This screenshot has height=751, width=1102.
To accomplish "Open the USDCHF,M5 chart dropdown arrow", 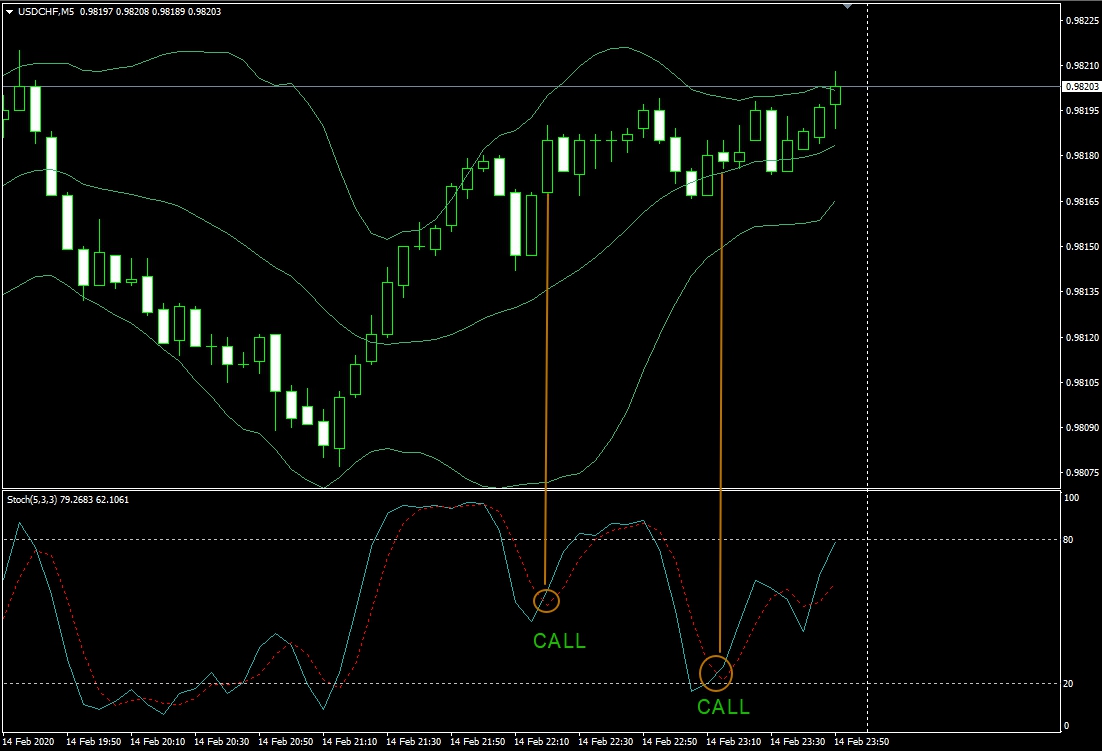I will click(9, 10).
